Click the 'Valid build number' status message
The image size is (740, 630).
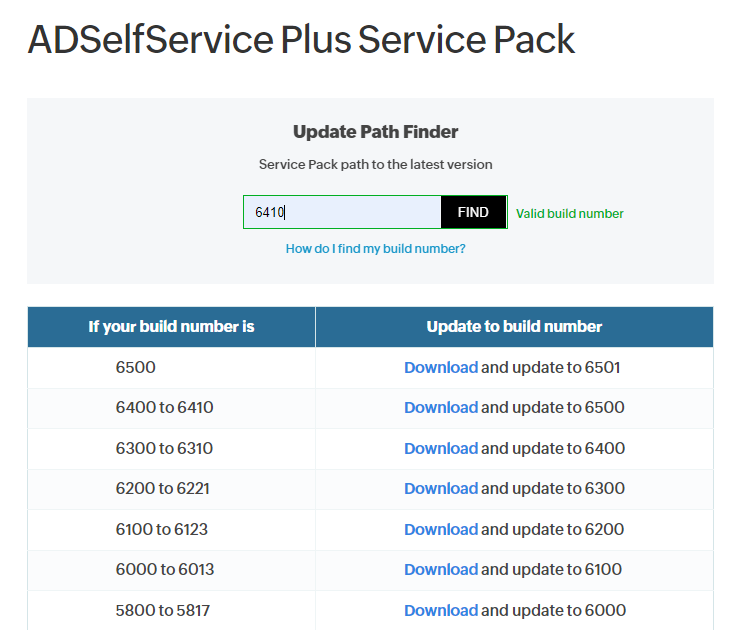(x=570, y=213)
